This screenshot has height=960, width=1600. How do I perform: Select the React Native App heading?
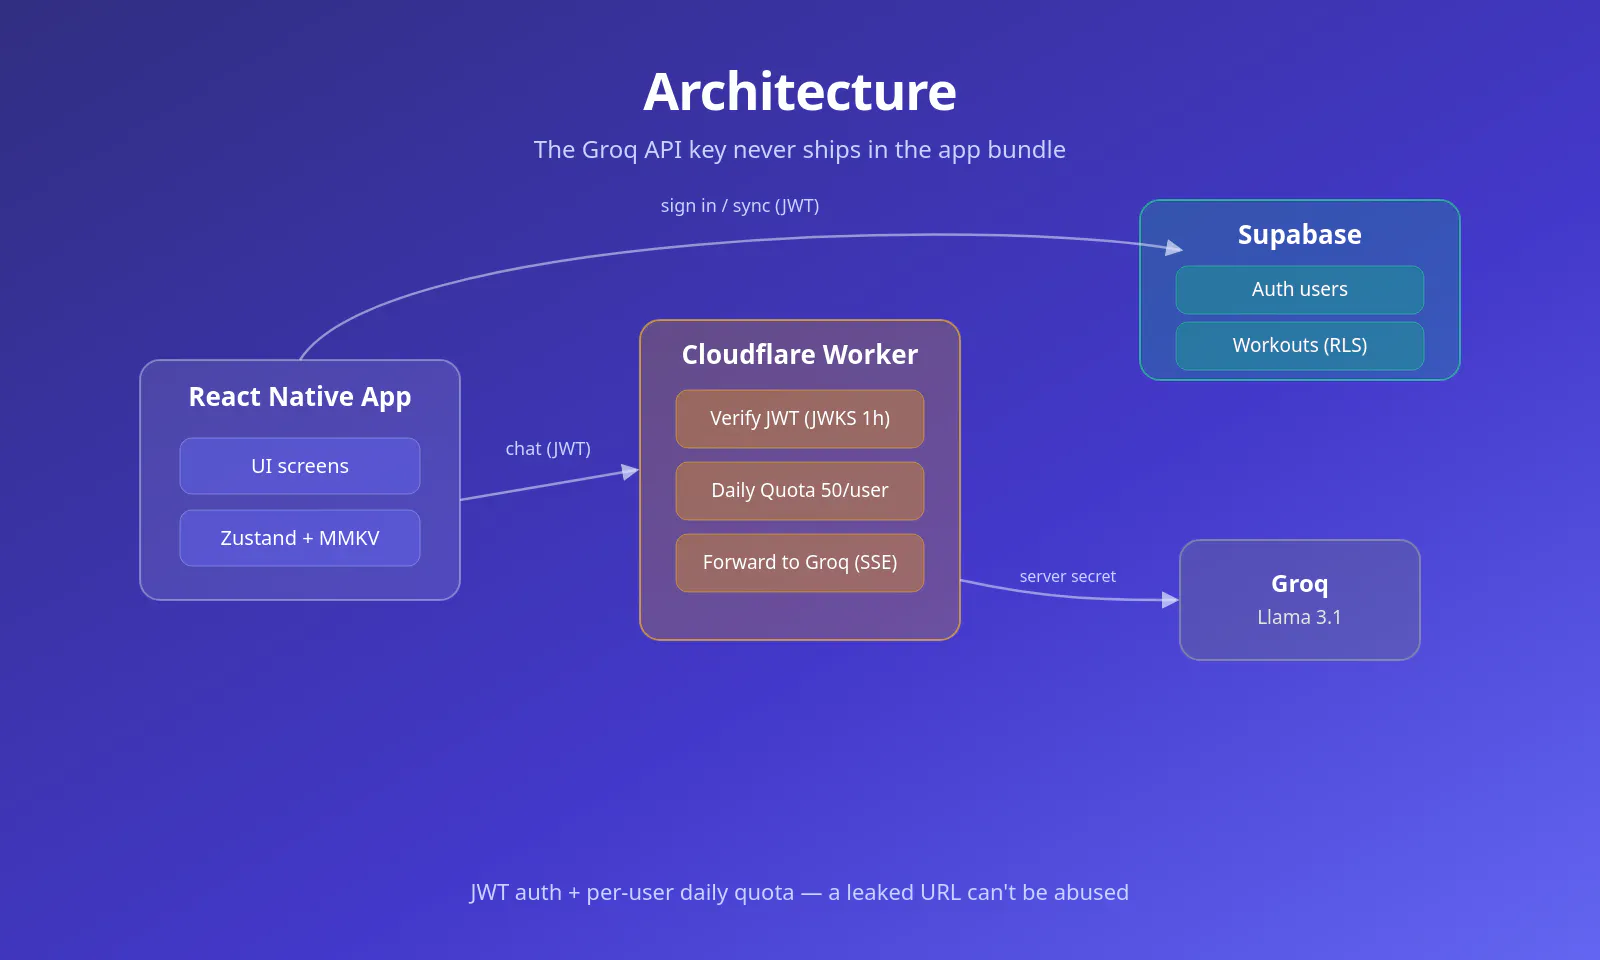300,397
